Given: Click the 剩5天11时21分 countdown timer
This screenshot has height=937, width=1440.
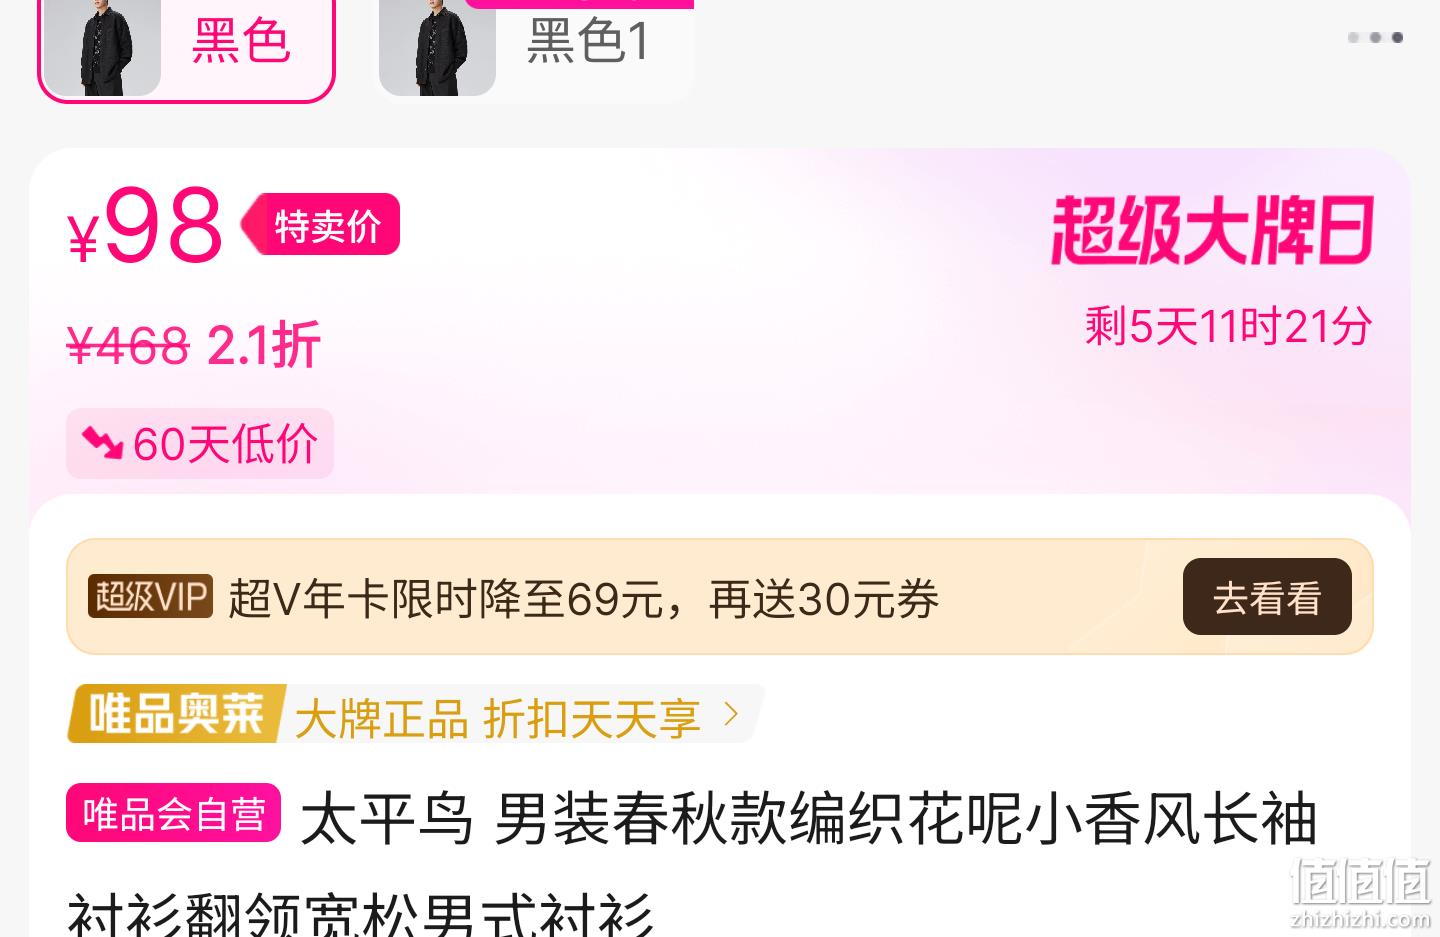Looking at the screenshot, I should click(1229, 326).
